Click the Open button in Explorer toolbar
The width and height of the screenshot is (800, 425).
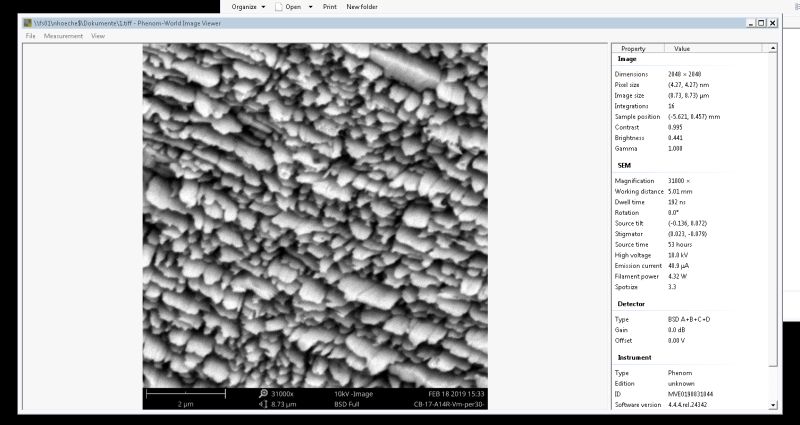click(288, 7)
